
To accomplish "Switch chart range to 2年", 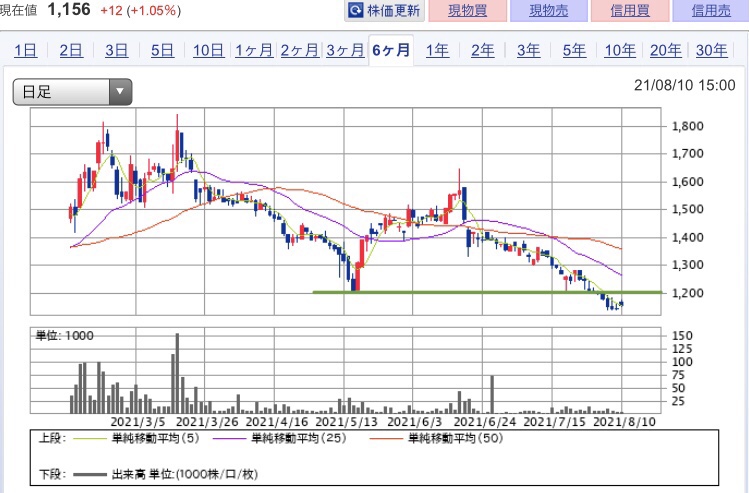I will click(x=483, y=50).
